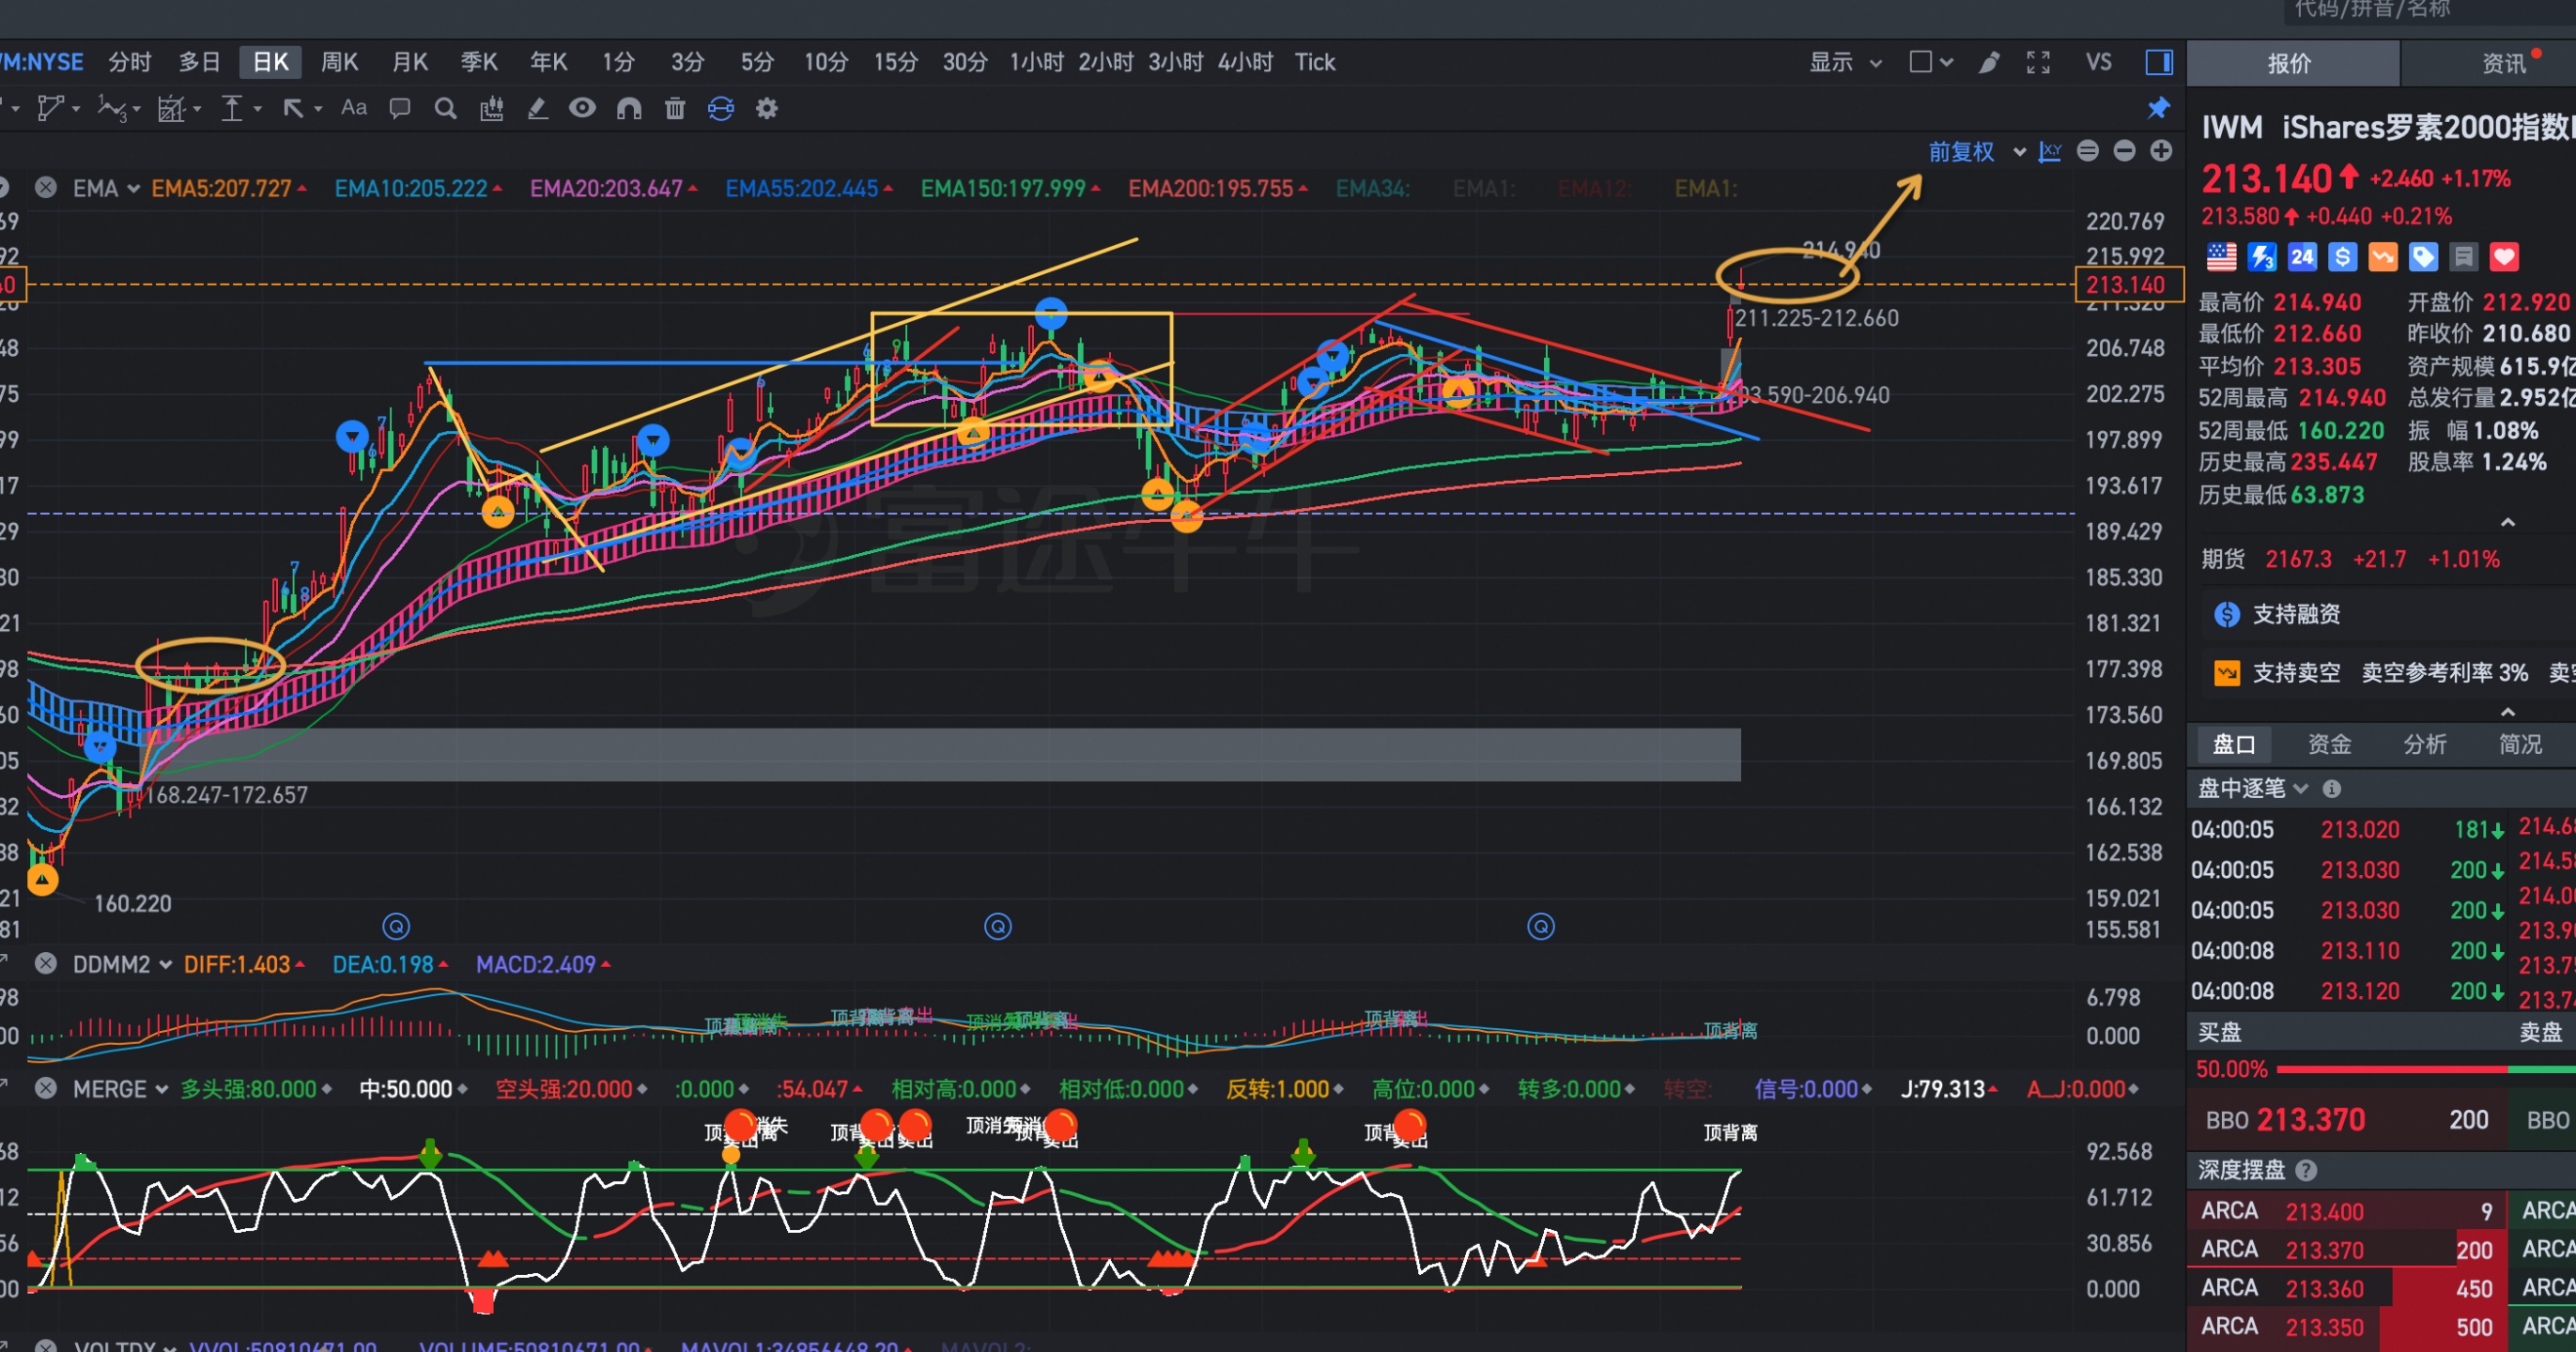2576x1352 pixels.
Task: Open the 资金 capital flow tab
Action: point(2329,744)
